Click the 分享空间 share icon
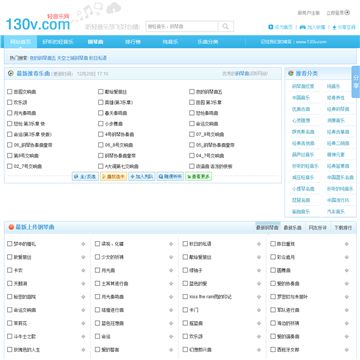Screen dimensions: 360x360 (x=334, y=27)
